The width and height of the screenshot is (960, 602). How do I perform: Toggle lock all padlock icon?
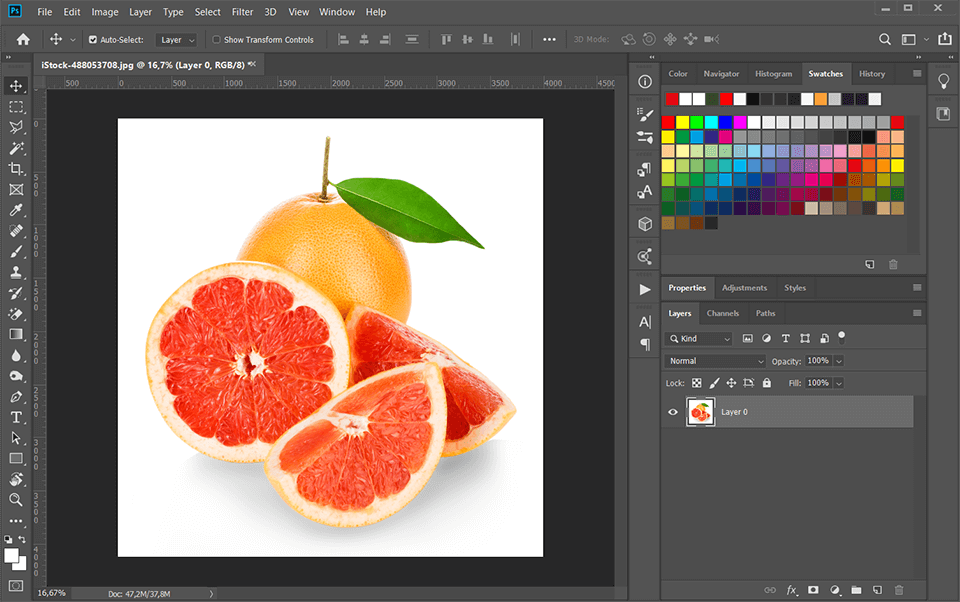tap(767, 383)
